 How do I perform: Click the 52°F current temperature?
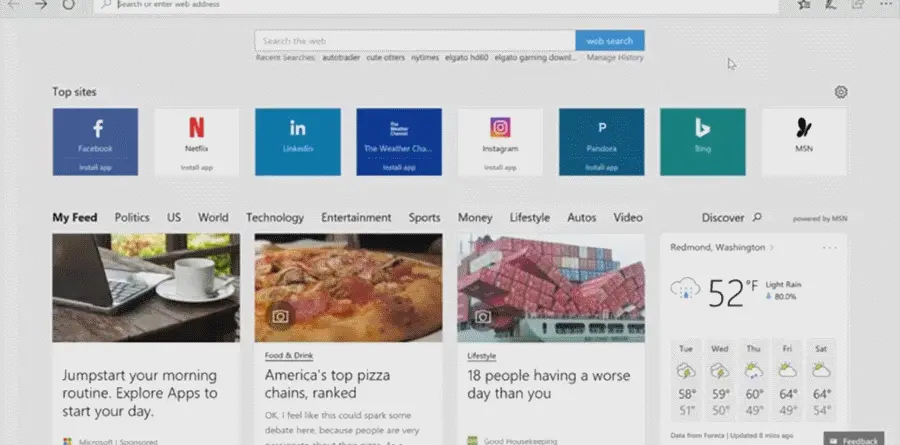tap(733, 292)
